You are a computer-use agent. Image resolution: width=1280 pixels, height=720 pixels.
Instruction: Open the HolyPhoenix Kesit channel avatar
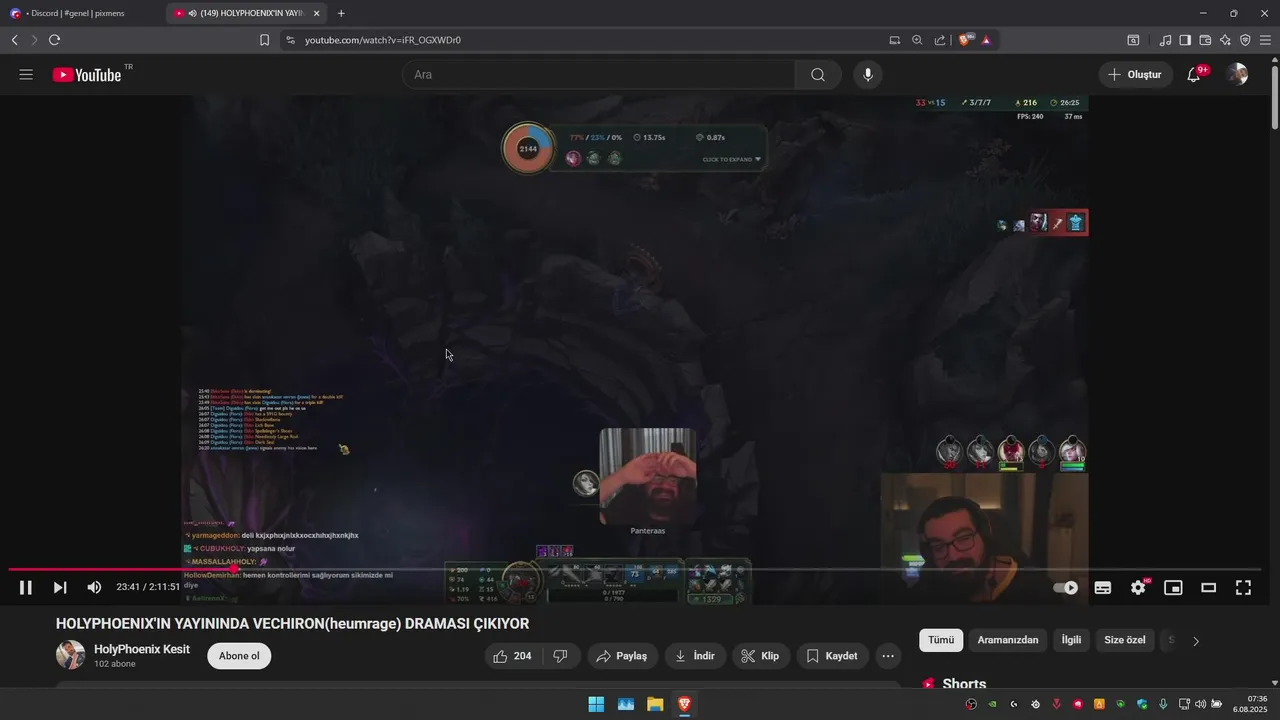tap(70, 656)
